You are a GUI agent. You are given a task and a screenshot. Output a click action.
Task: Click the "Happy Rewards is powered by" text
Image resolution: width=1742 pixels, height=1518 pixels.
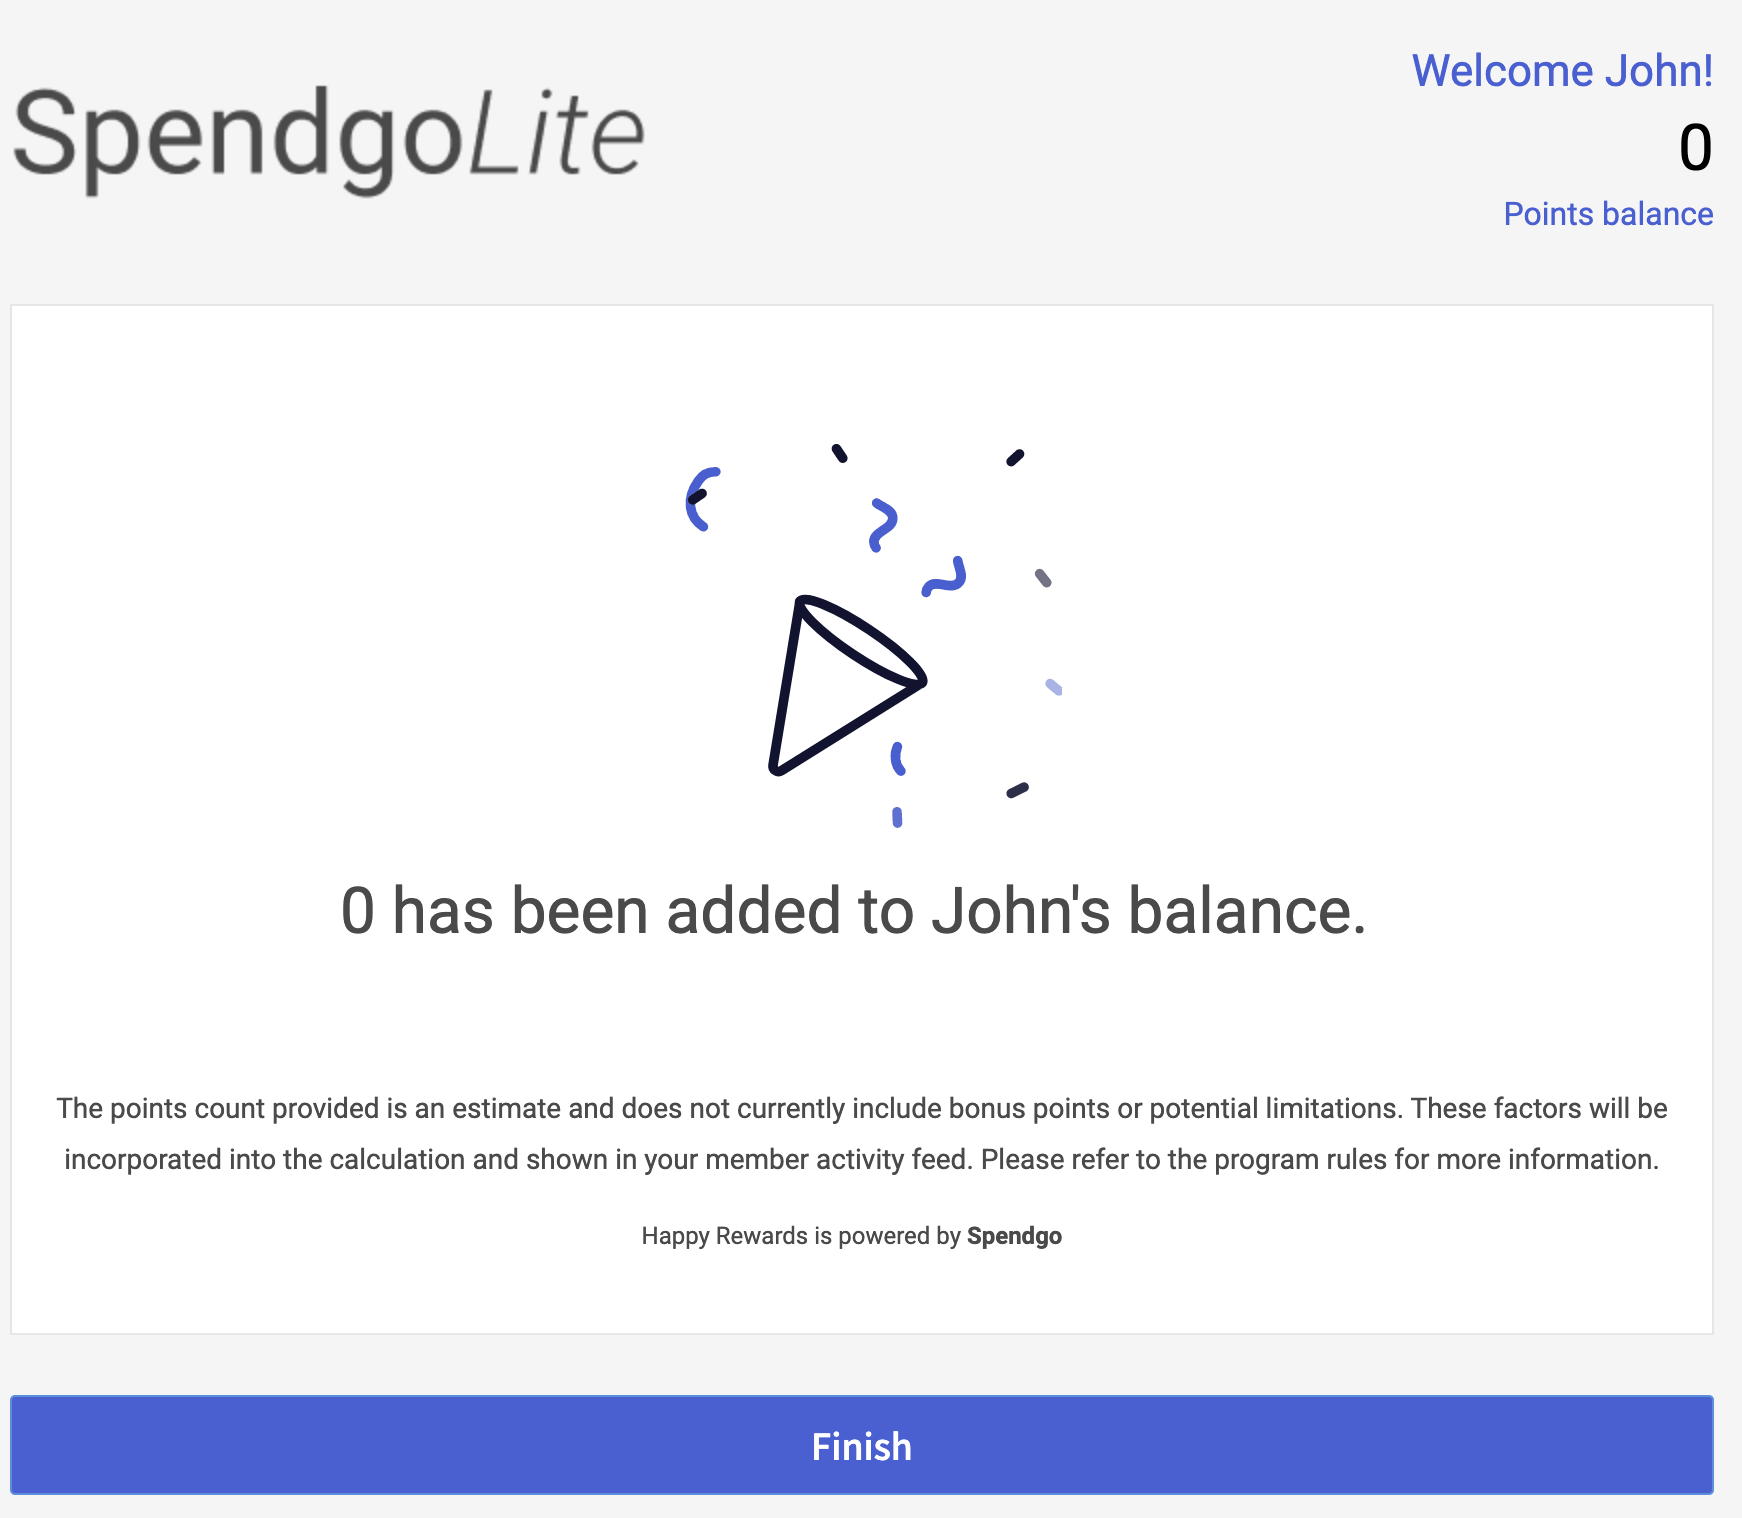[801, 1236]
